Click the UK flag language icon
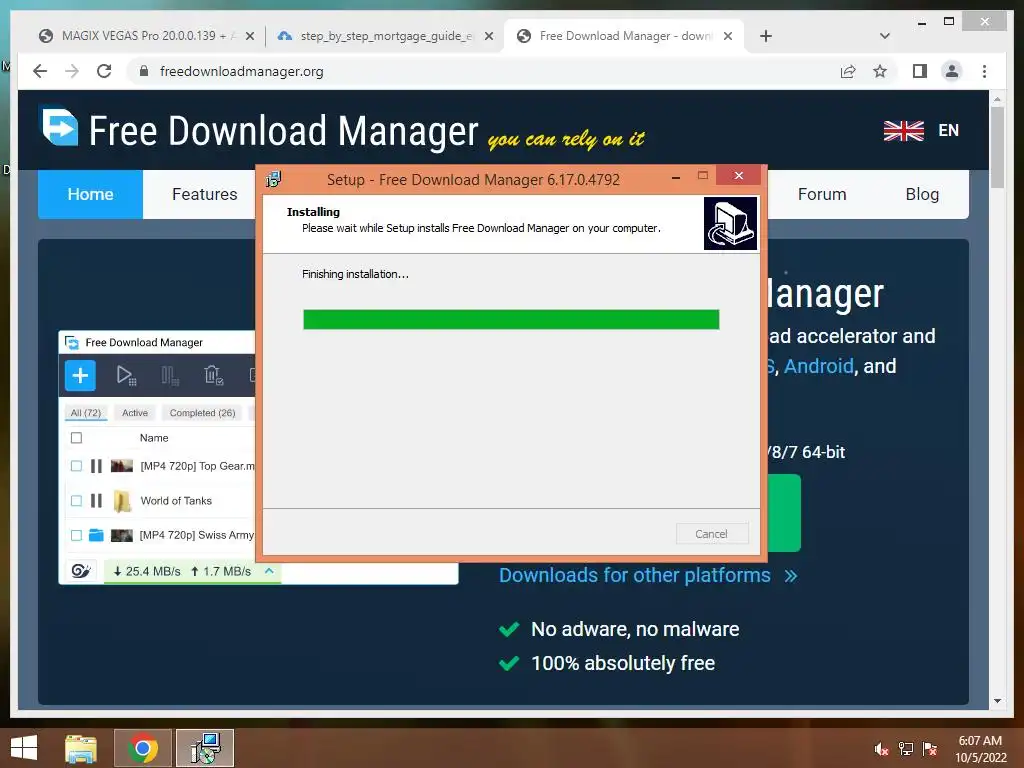This screenshot has height=768, width=1024. tap(903, 131)
